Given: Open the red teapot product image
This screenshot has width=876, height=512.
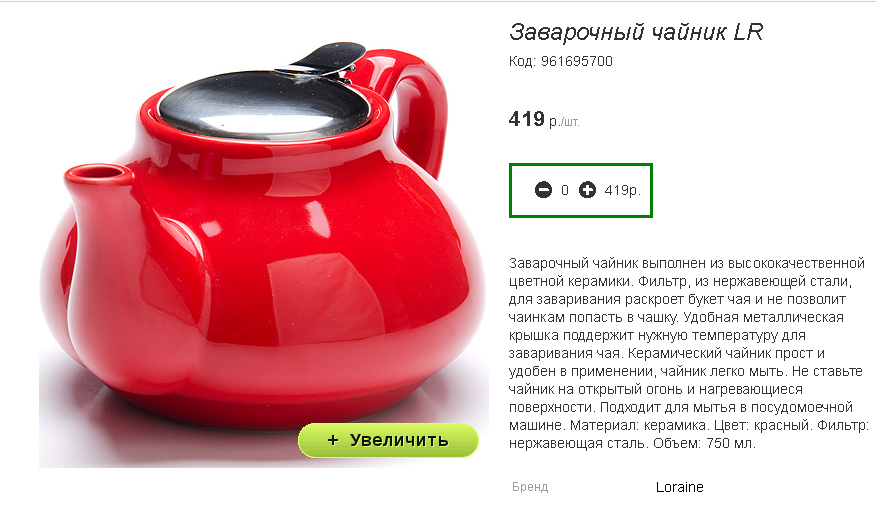Looking at the screenshot, I should 264,252.
